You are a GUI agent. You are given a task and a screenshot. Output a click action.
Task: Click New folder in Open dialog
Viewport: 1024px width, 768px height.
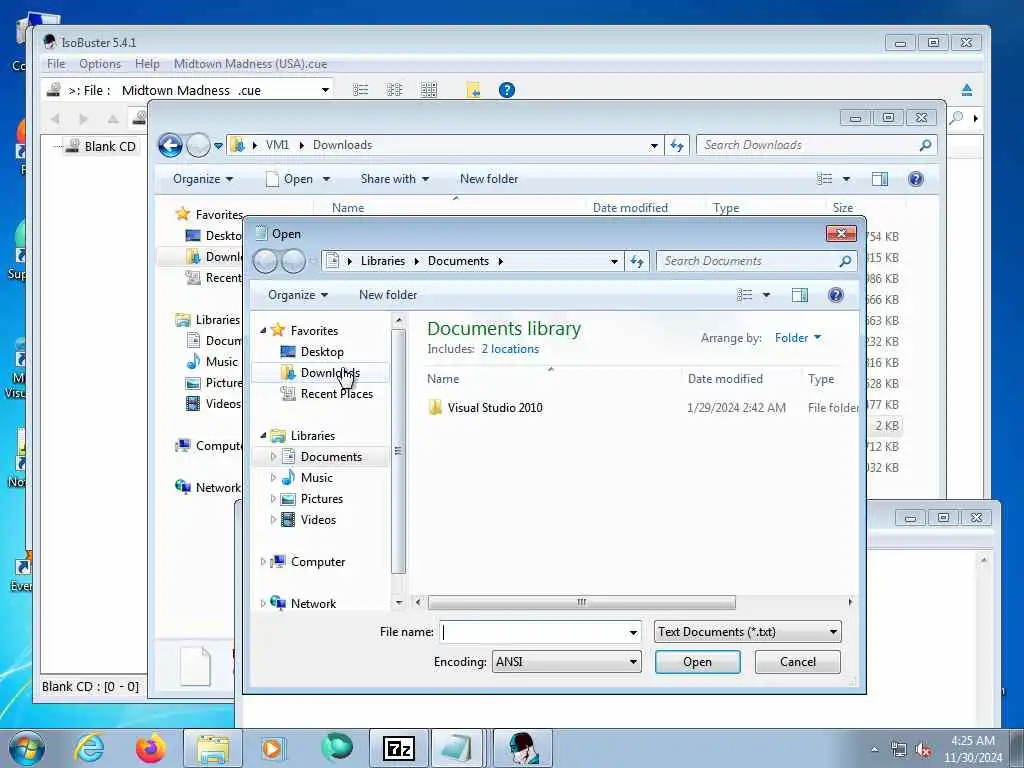(x=388, y=295)
